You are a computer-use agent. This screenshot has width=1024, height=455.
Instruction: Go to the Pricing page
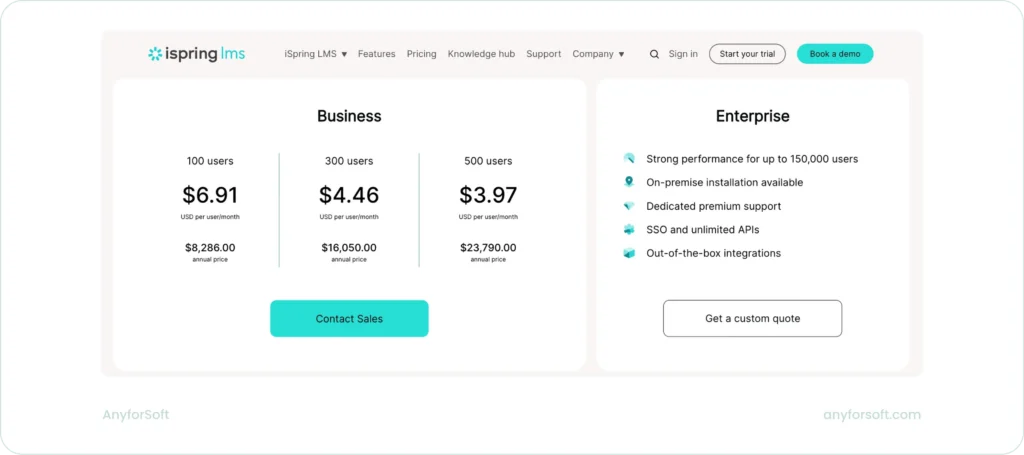(421, 54)
